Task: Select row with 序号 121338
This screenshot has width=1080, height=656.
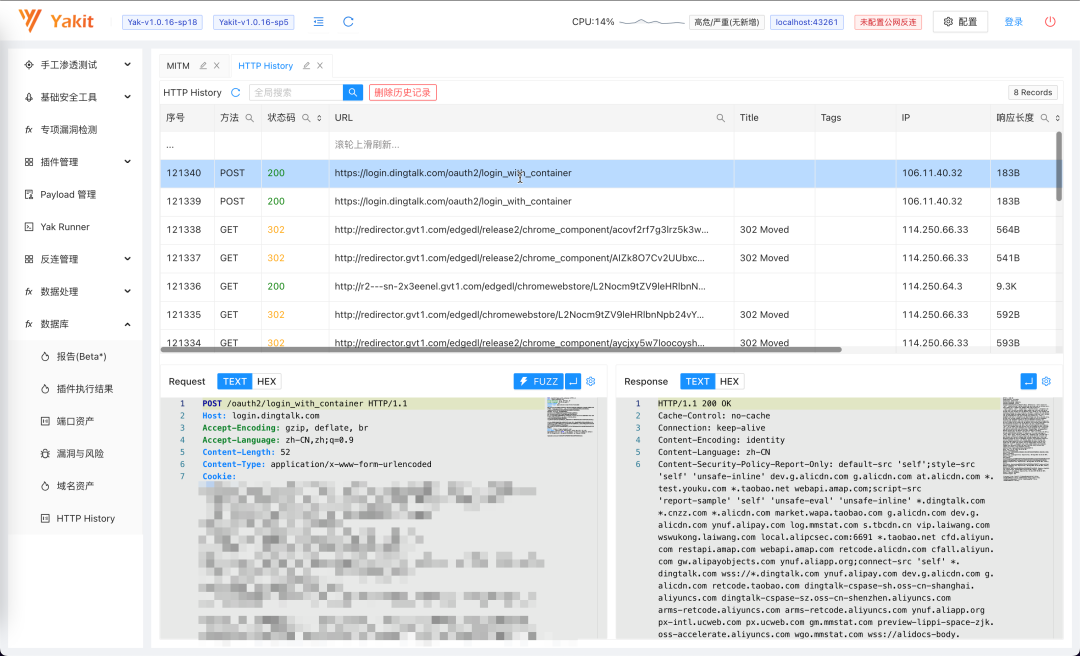Action: [609, 229]
